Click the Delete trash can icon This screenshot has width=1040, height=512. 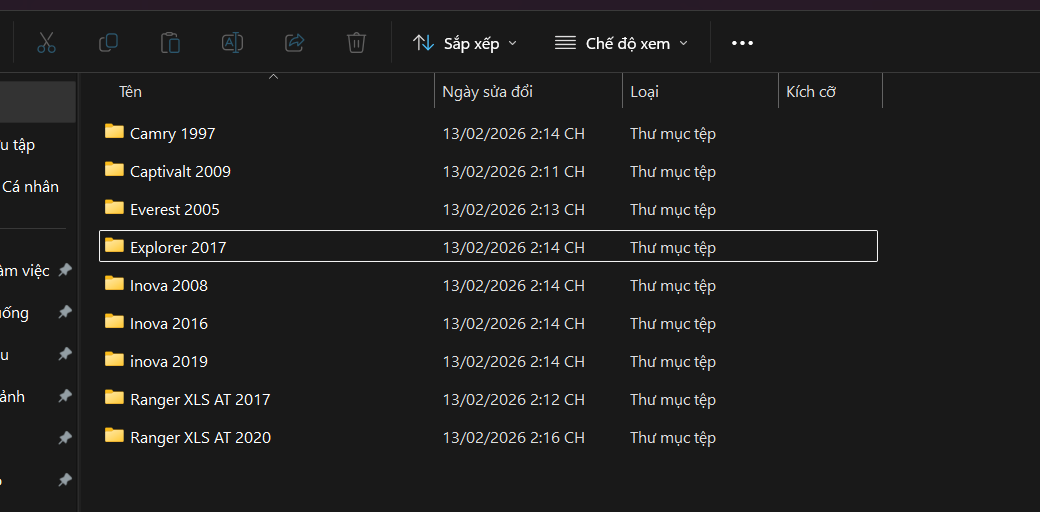(x=356, y=43)
